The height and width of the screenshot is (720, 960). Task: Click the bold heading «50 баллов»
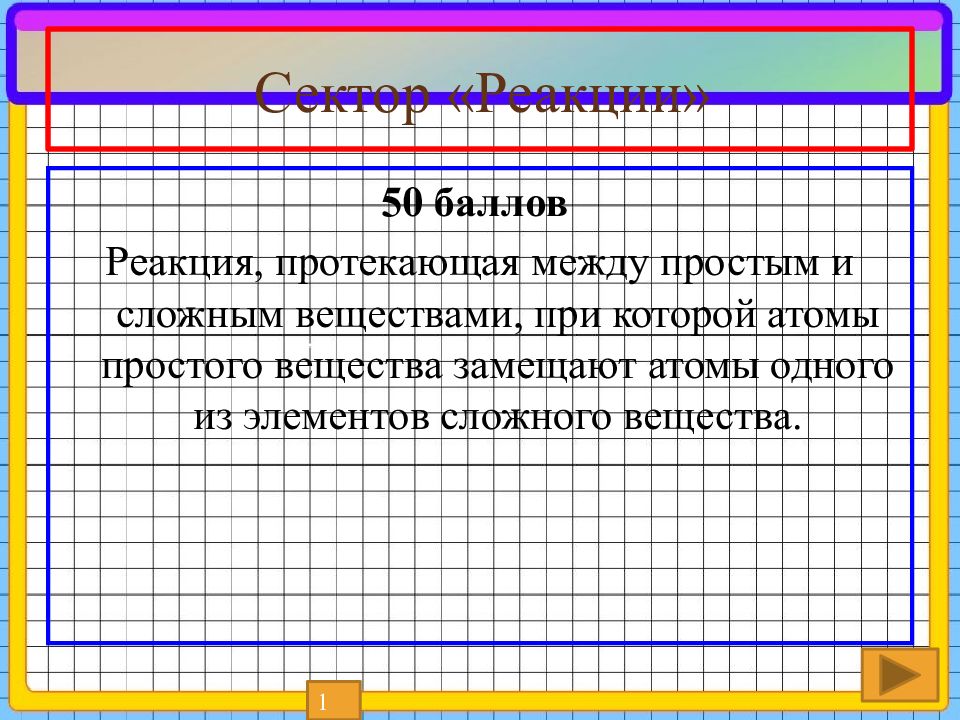click(474, 203)
